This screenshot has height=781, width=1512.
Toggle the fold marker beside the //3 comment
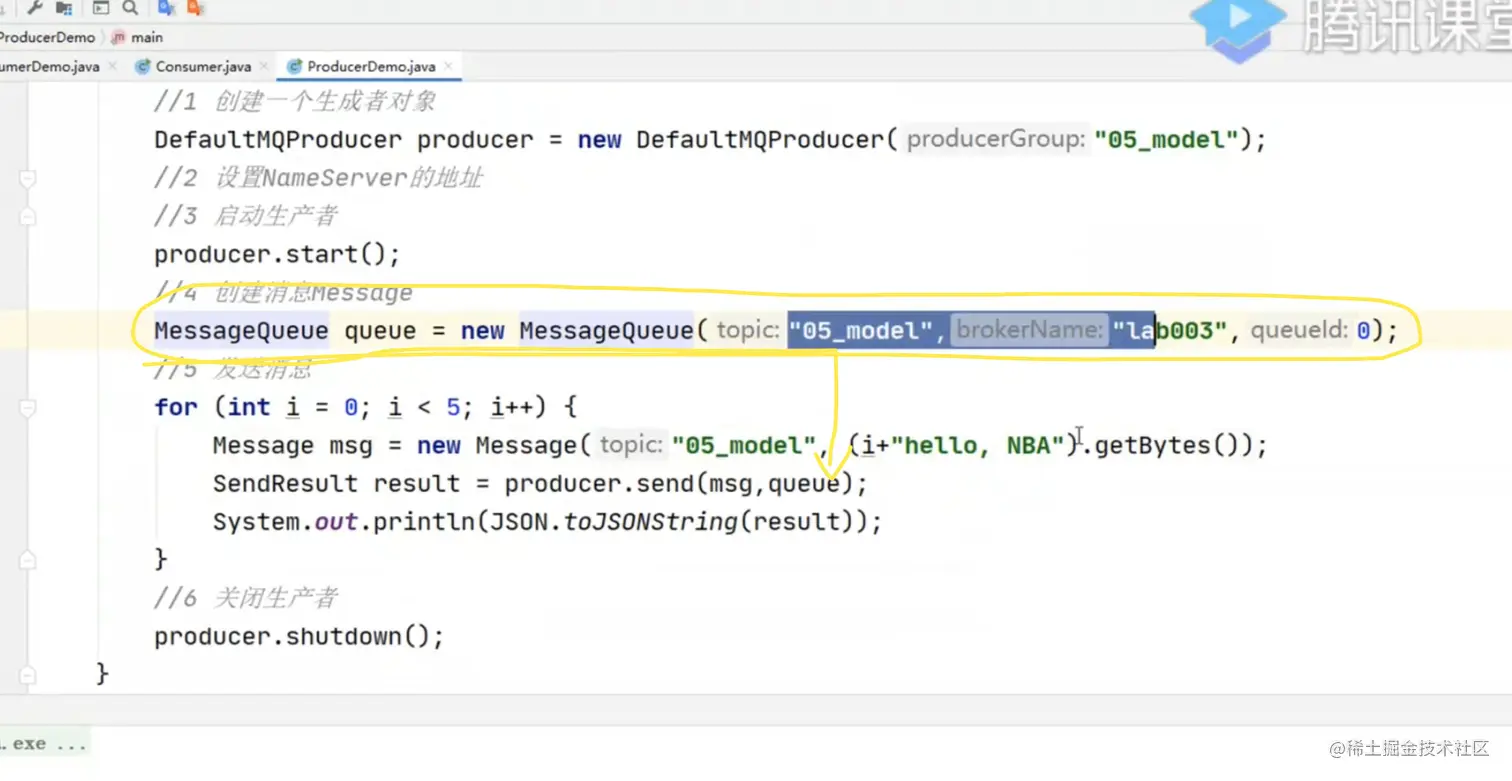click(x=28, y=216)
